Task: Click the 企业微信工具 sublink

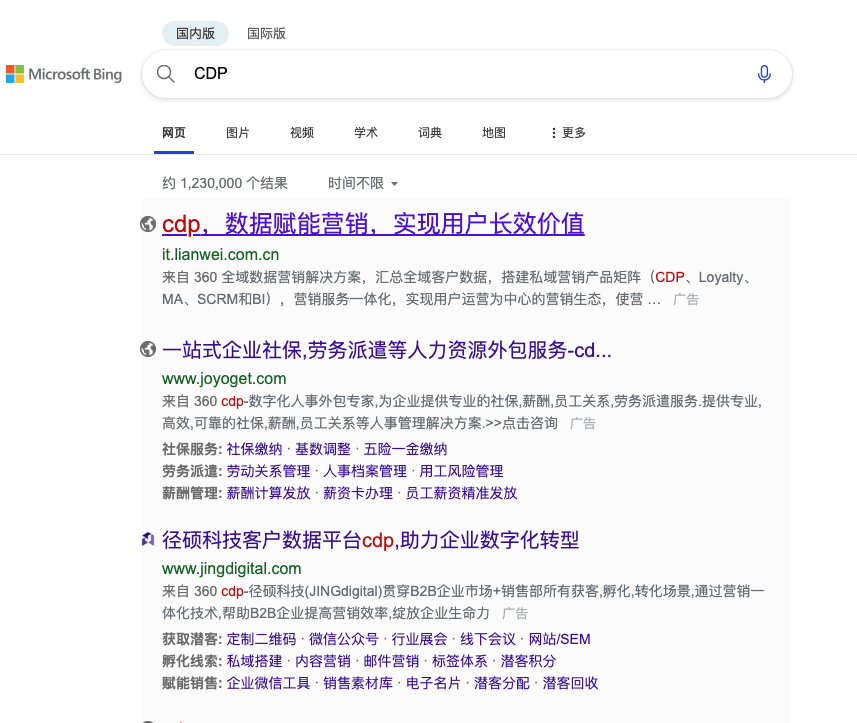Action: click(x=268, y=683)
